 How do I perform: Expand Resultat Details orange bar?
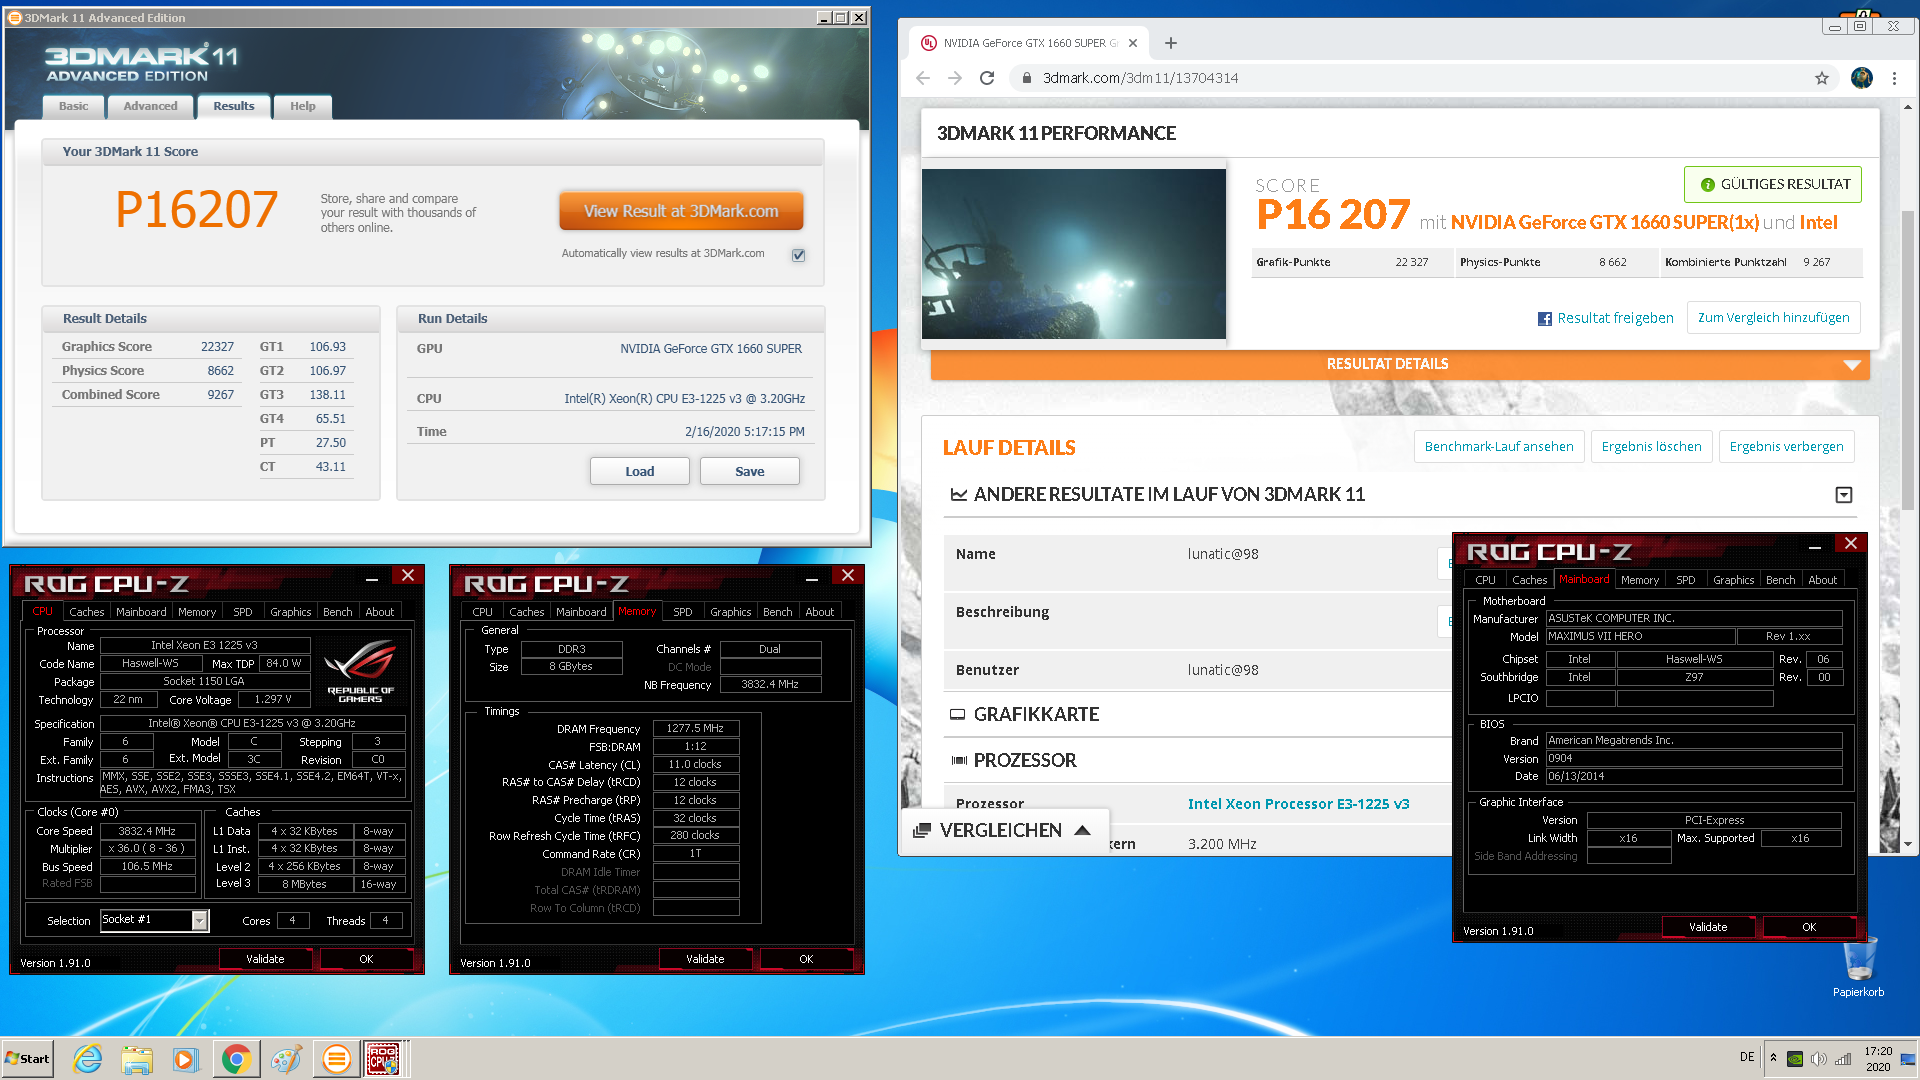[x=1400, y=364]
